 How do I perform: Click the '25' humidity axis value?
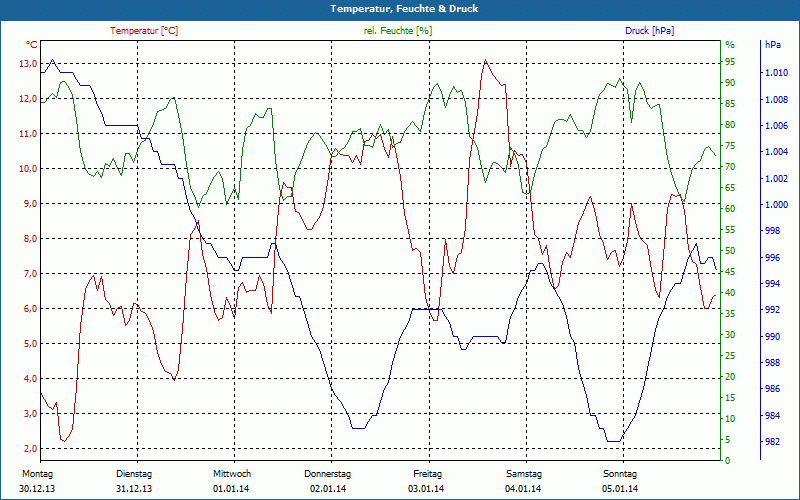click(730, 356)
